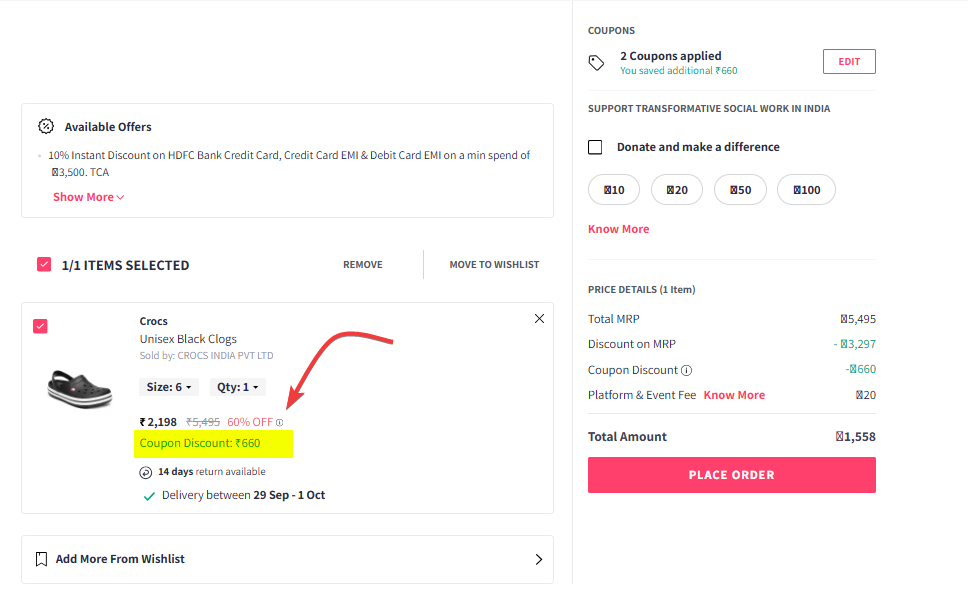Click the PLACE ORDER button

tap(732, 475)
